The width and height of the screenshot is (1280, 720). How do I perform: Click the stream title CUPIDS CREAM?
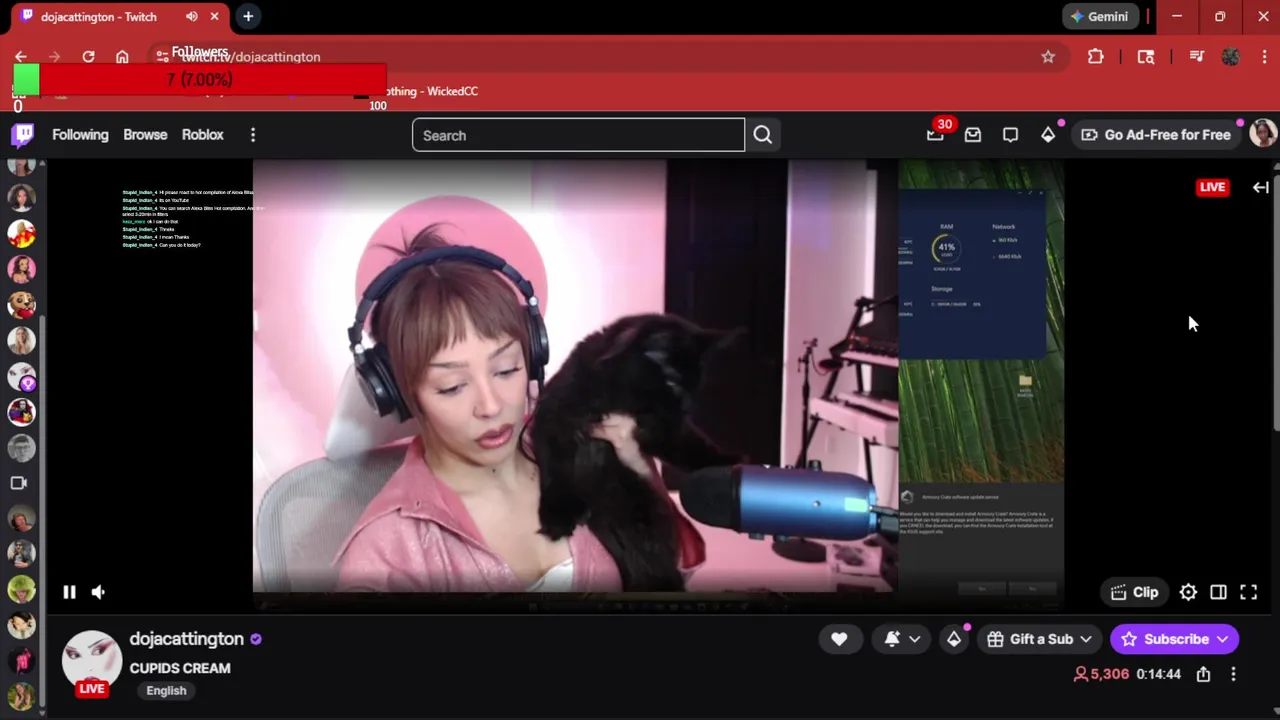180,668
